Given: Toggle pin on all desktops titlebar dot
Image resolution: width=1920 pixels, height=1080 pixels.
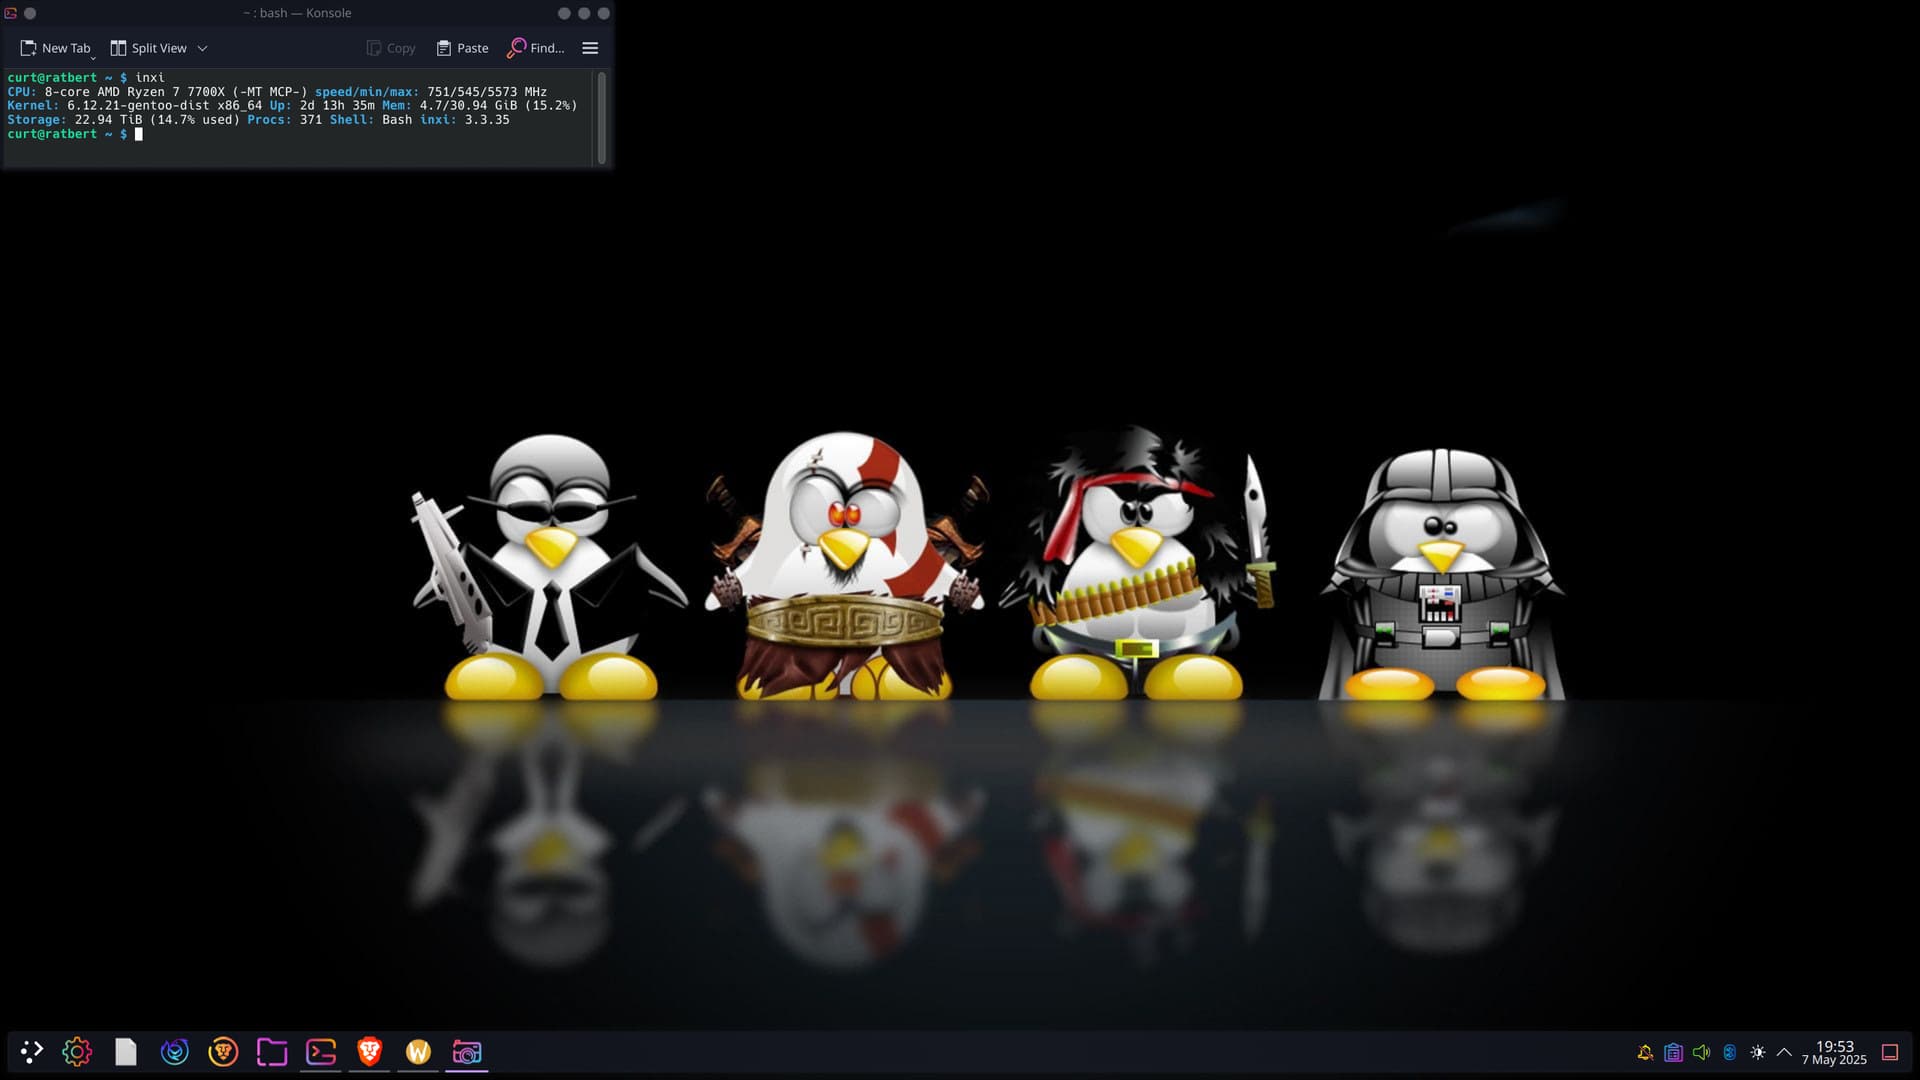Looking at the screenshot, I should click(x=30, y=13).
